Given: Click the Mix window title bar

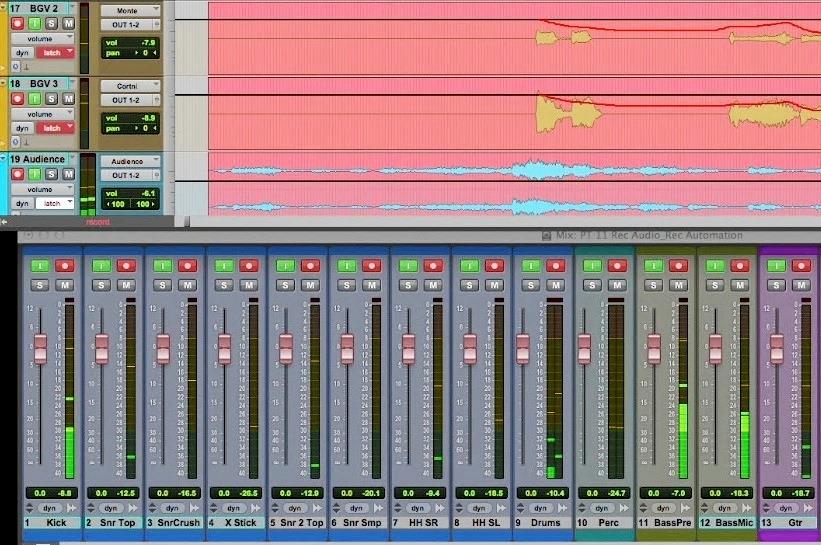Looking at the screenshot, I should (x=419, y=236).
